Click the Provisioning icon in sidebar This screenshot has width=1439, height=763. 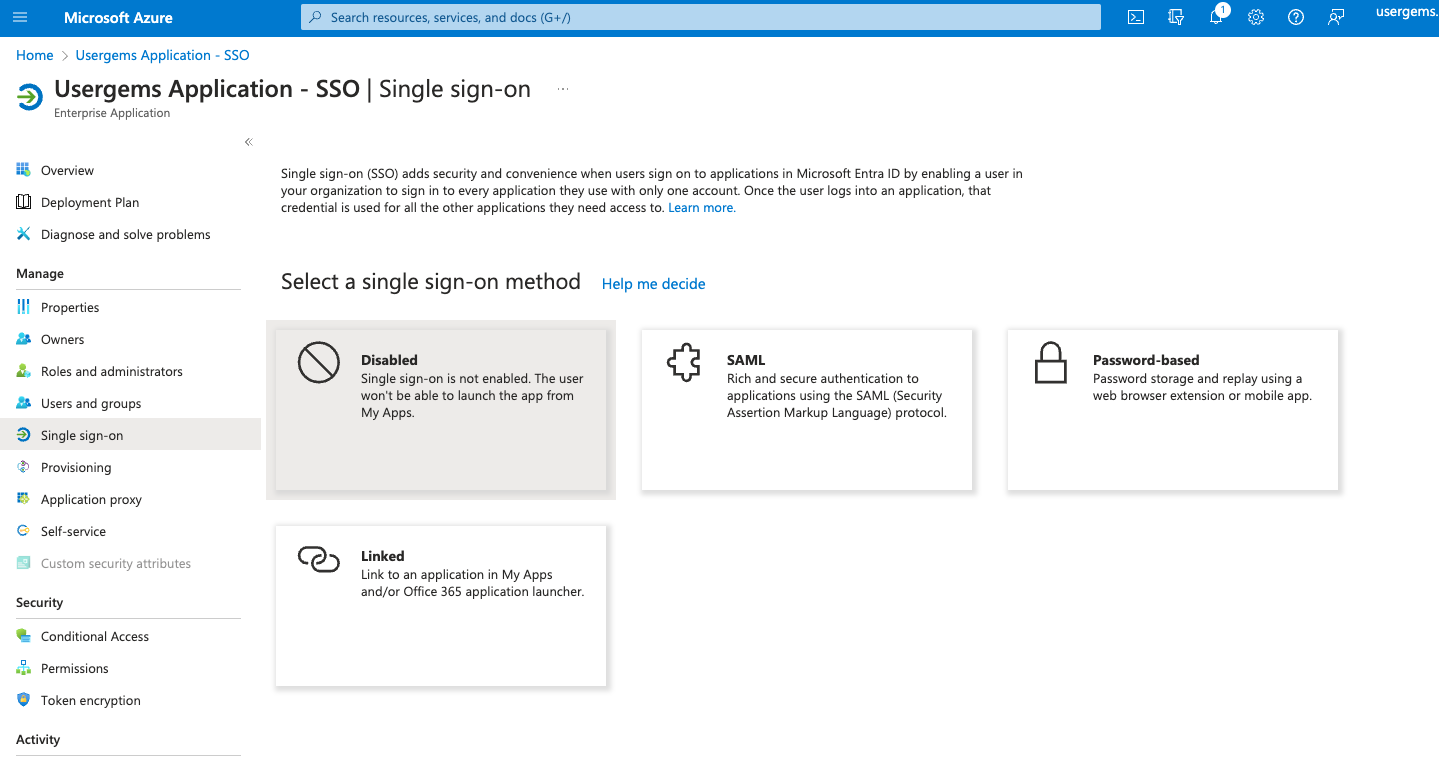pyautogui.click(x=24, y=467)
